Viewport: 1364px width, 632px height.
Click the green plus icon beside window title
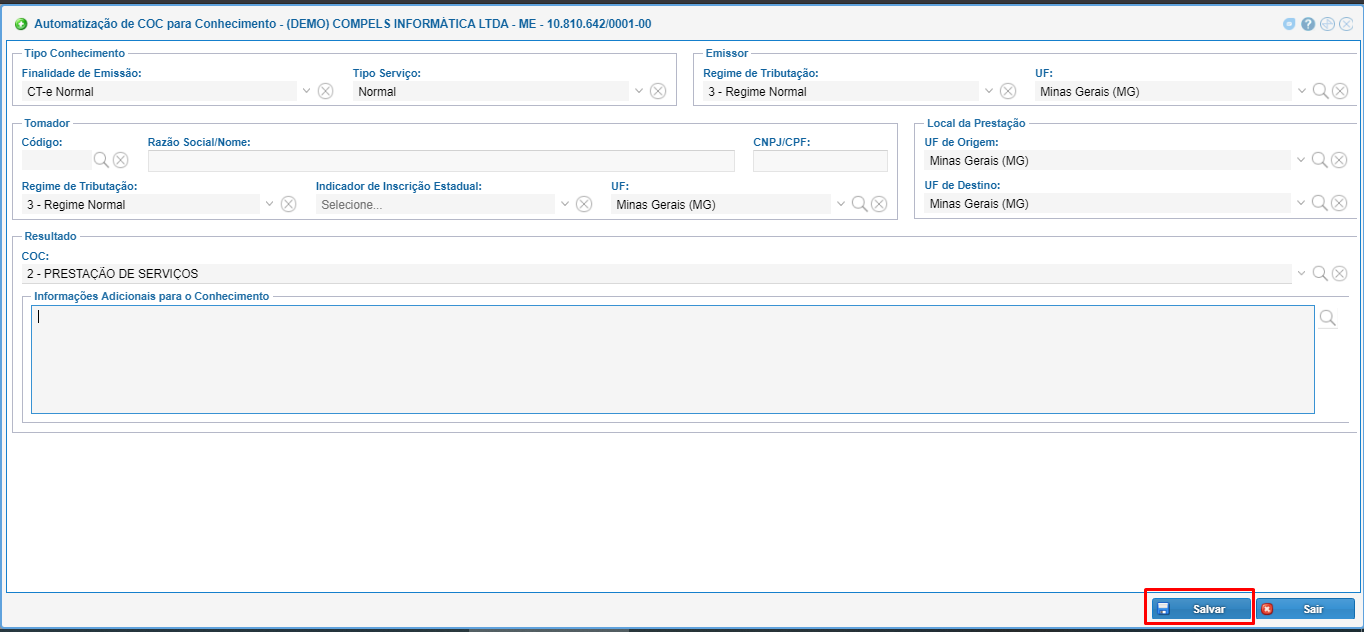coord(21,23)
